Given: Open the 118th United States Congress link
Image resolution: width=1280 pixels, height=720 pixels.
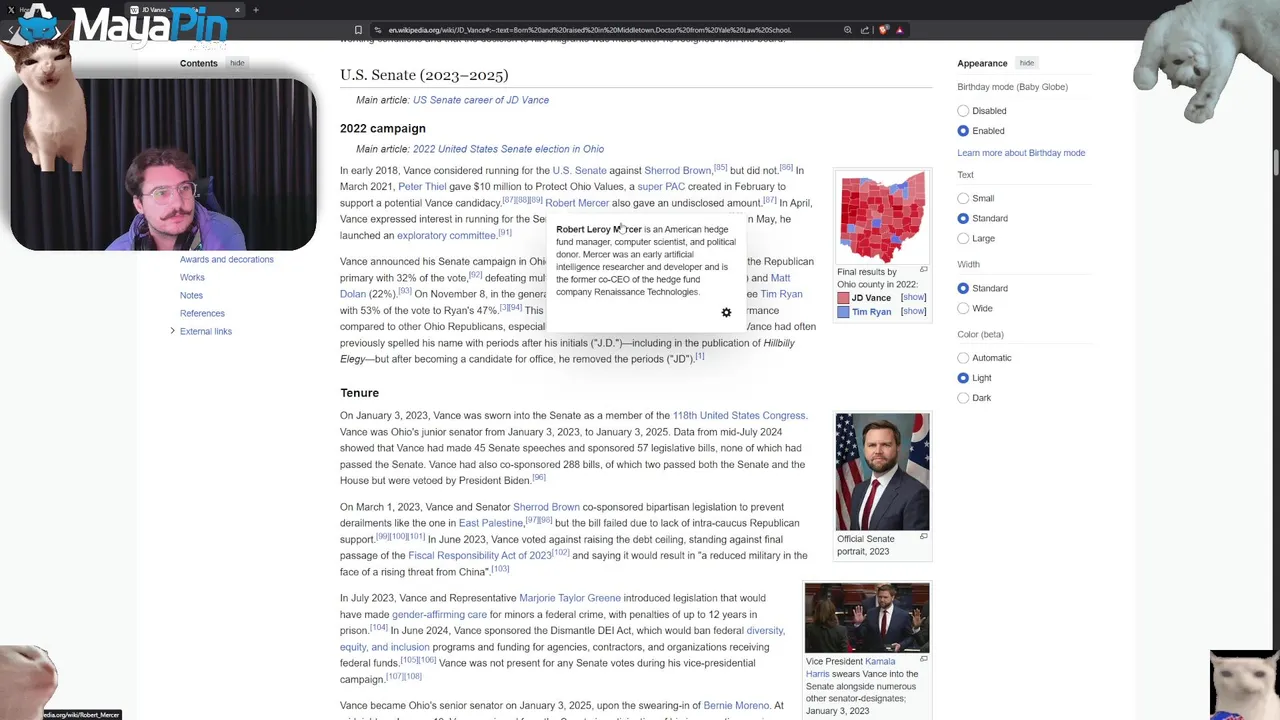Looking at the screenshot, I should (x=739, y=416).
